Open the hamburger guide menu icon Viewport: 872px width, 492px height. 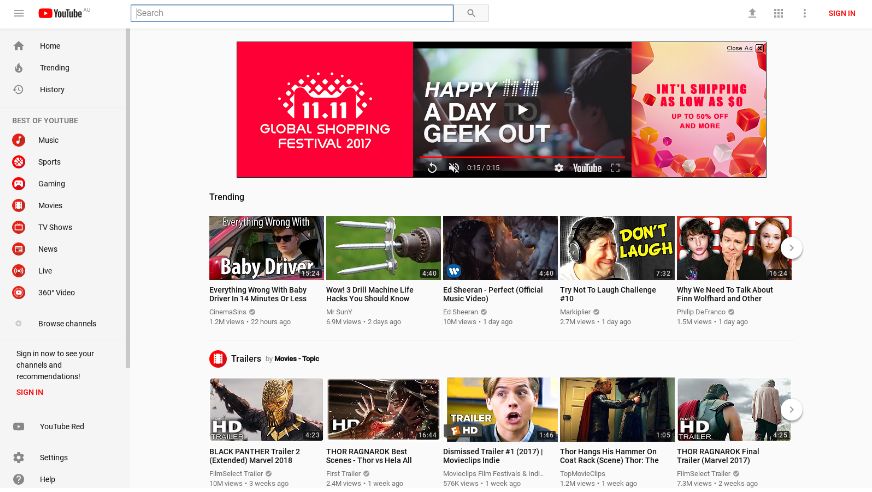(x=19, y=13)
